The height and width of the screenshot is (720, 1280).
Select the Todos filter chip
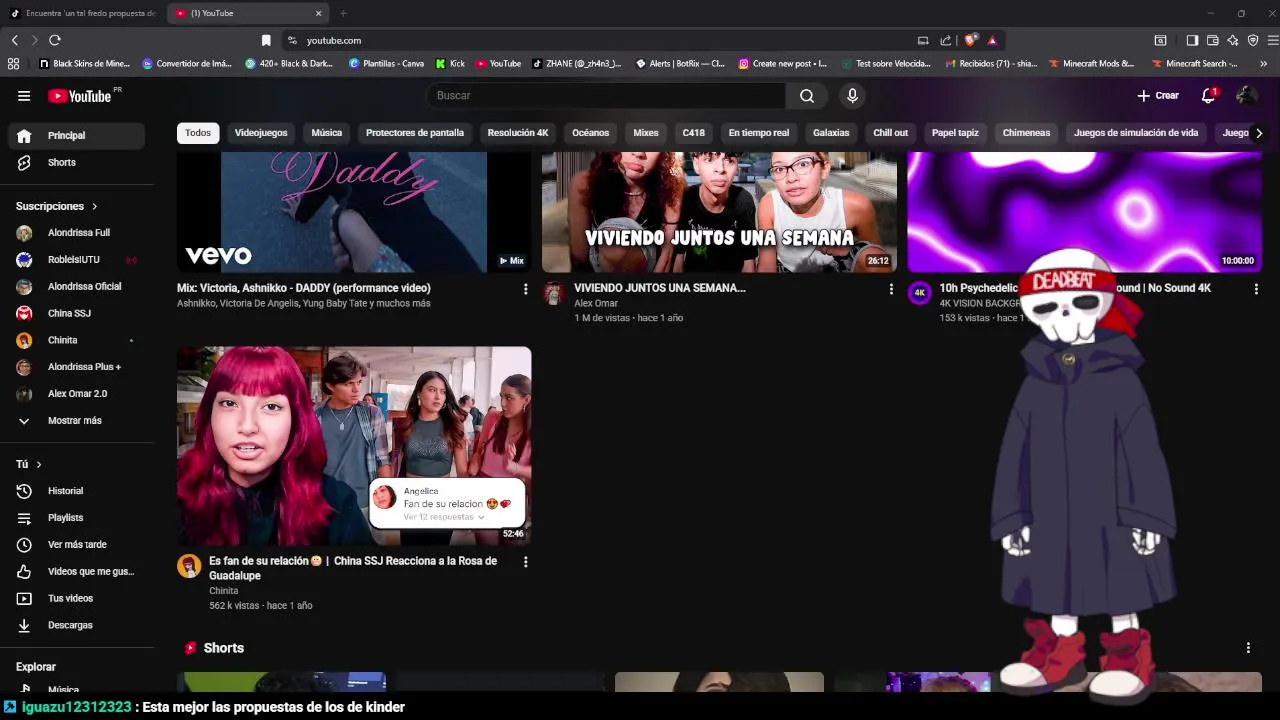(198, 133)
